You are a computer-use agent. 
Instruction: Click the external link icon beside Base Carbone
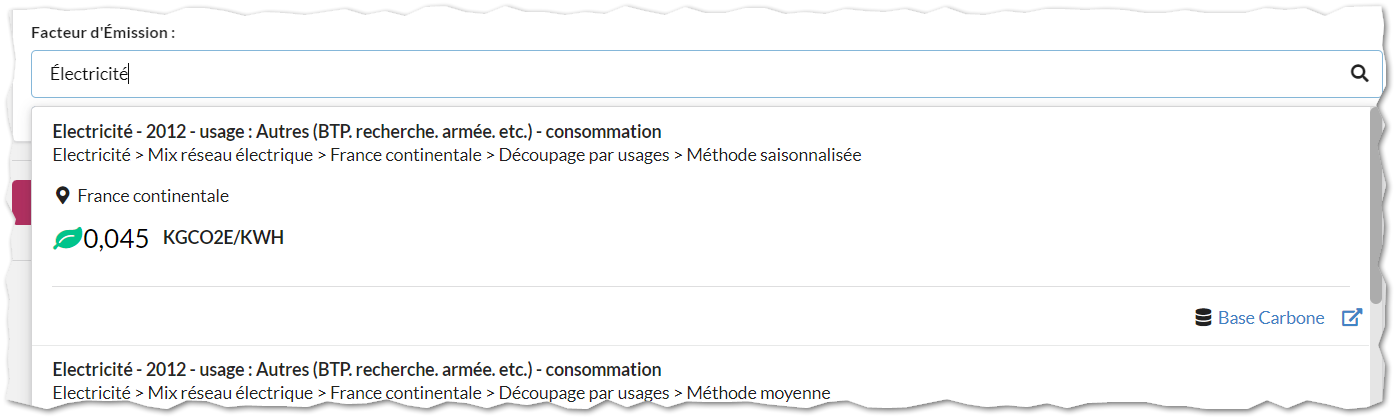click(x=1352, y=318)
